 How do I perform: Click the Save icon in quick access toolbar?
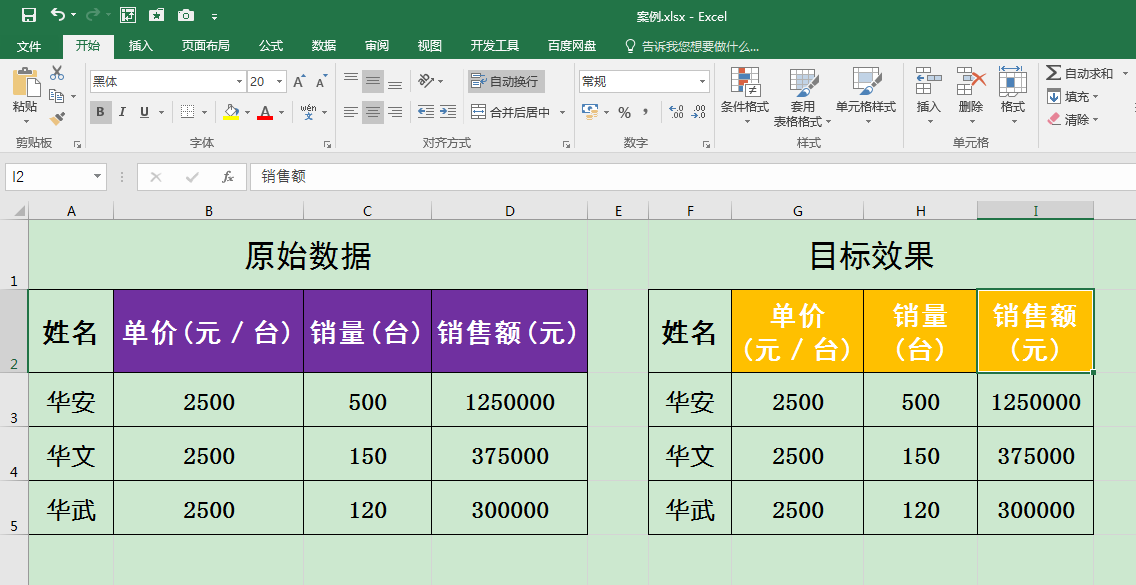29,15
